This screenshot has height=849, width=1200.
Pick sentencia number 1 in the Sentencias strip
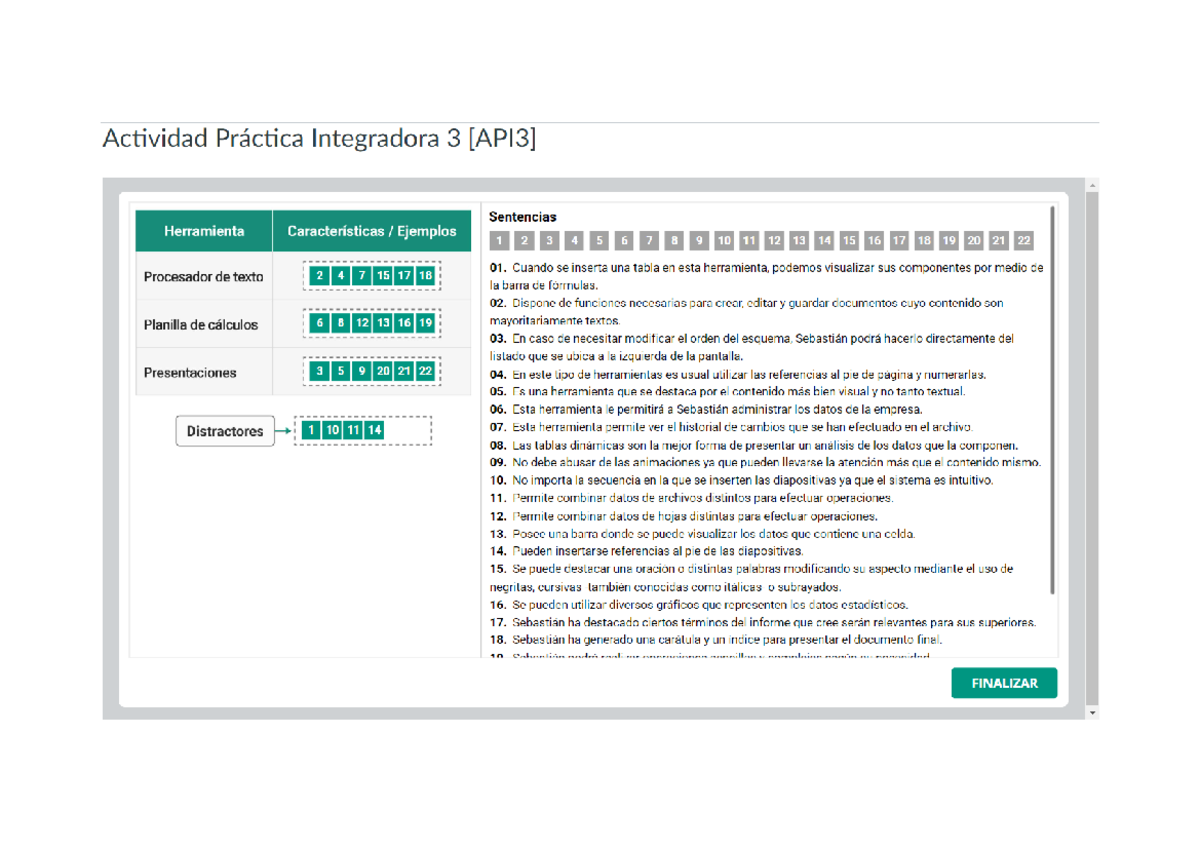tap(499, 240)
